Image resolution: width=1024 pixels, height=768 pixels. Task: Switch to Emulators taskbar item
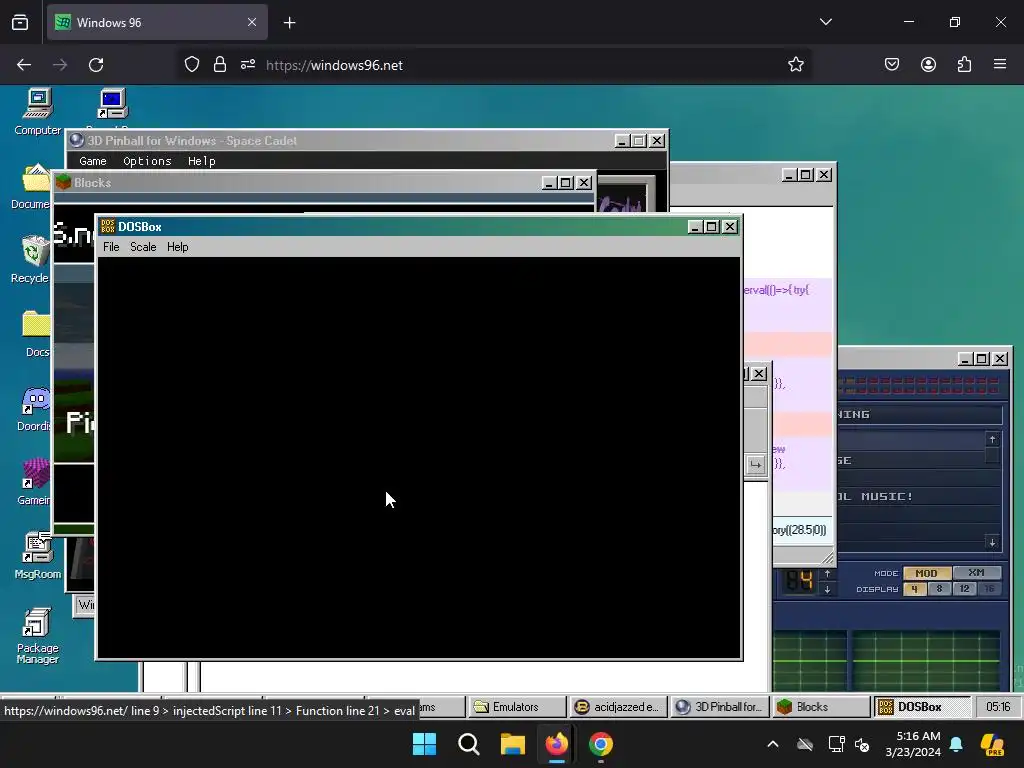515,707
